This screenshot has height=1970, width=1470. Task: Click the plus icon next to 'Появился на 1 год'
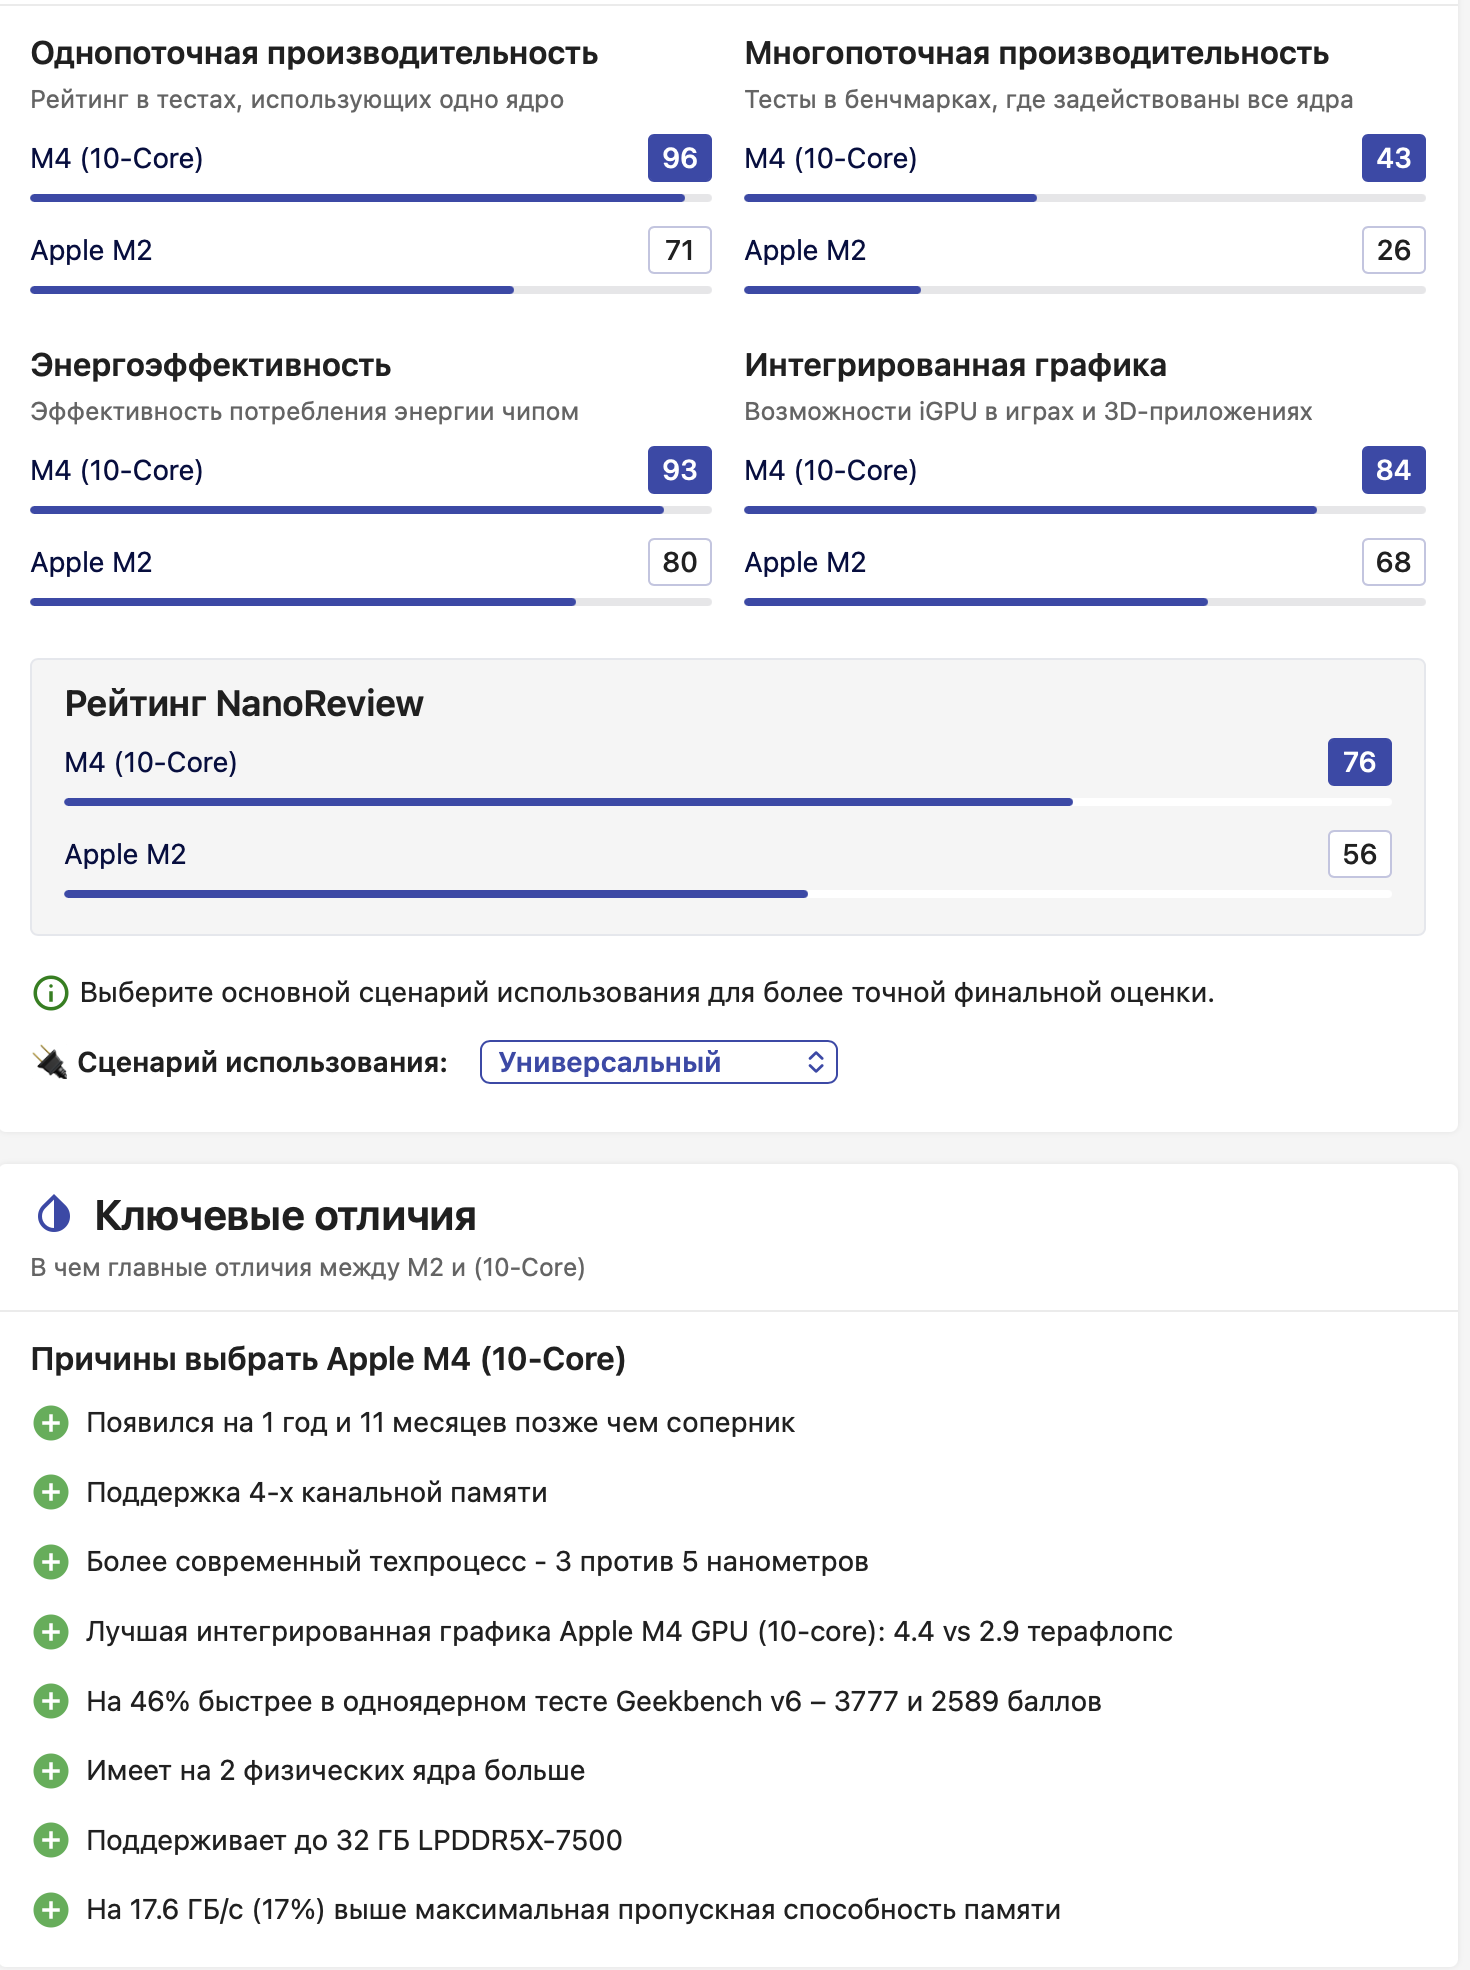click(51, 1423)
